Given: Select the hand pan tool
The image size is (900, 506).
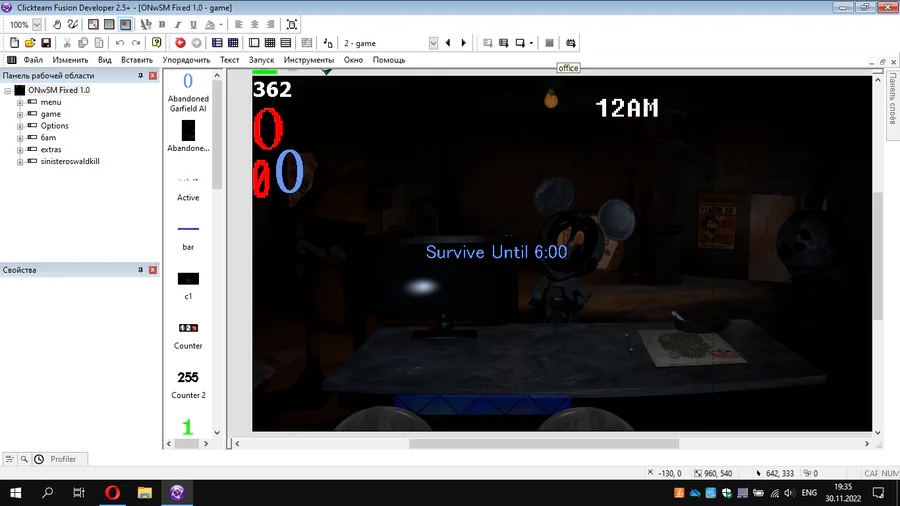Looking at the screenshot, I should (x=57, y=25).
